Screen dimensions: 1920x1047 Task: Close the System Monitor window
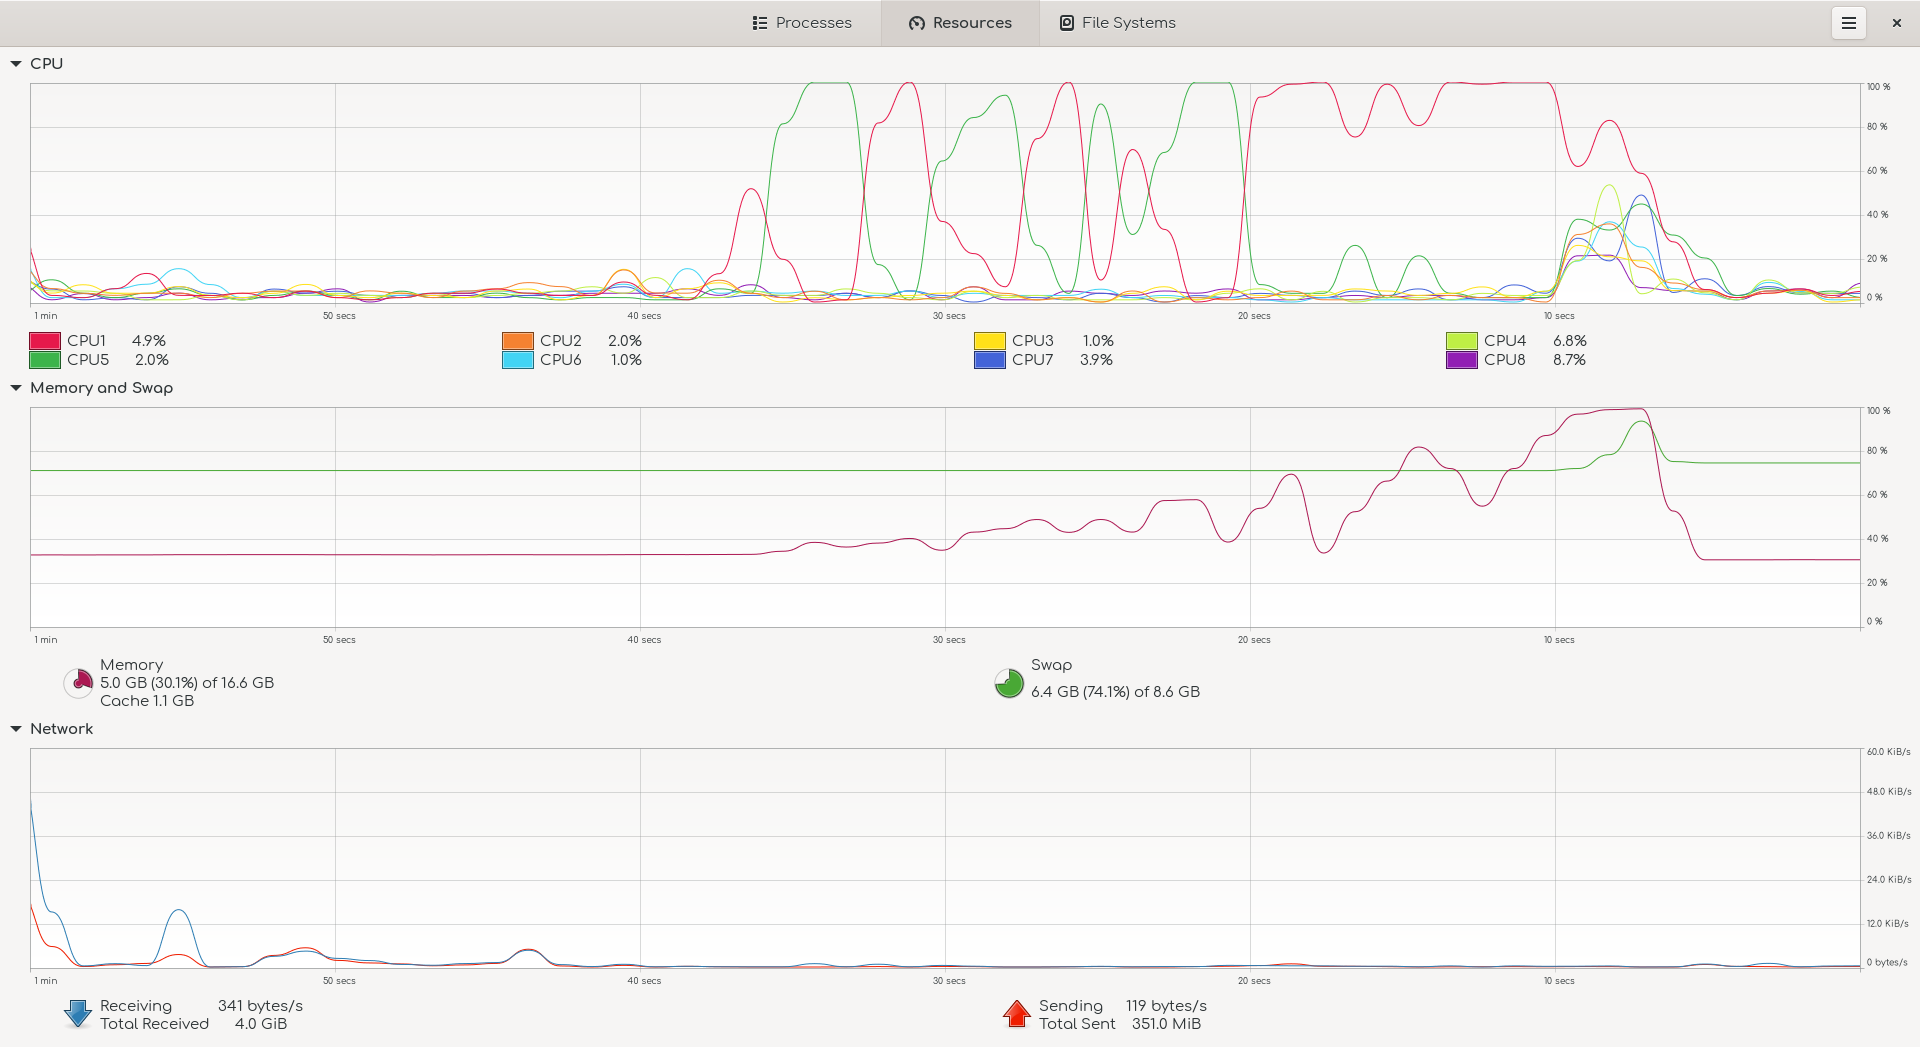[1896, 22]
